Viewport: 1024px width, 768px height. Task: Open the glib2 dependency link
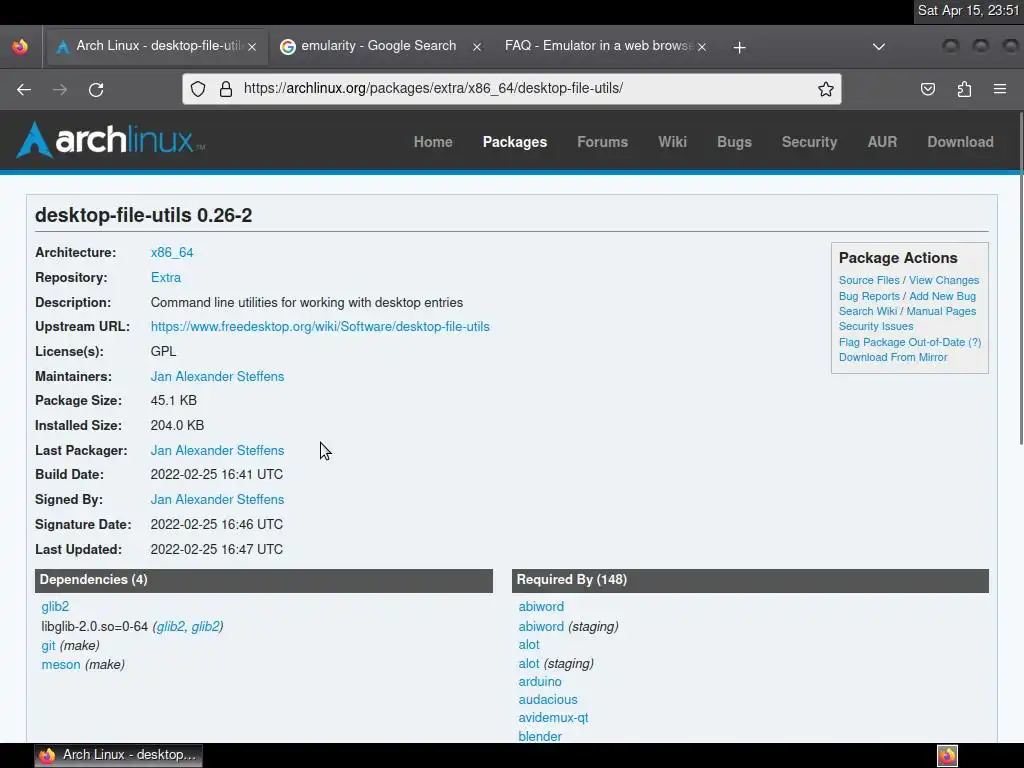[x=55, y=607]
